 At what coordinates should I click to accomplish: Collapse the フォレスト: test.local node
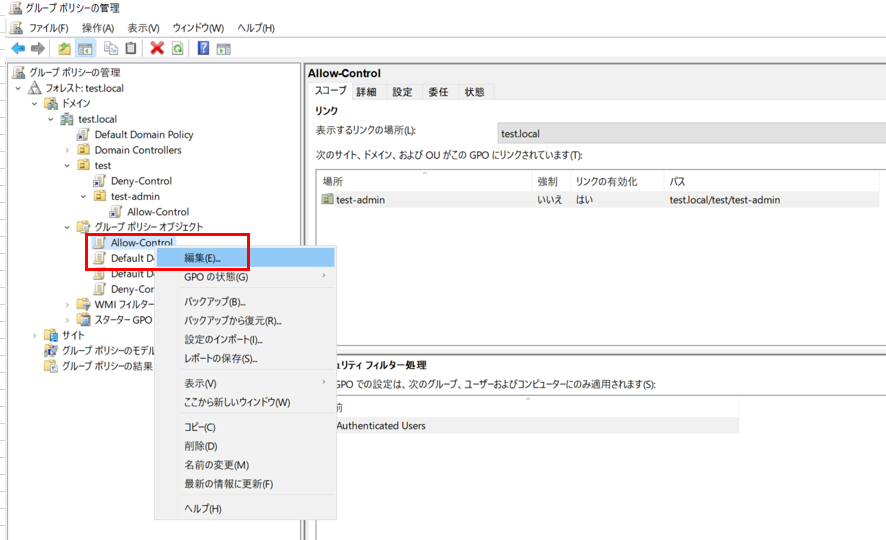(19, 88)
